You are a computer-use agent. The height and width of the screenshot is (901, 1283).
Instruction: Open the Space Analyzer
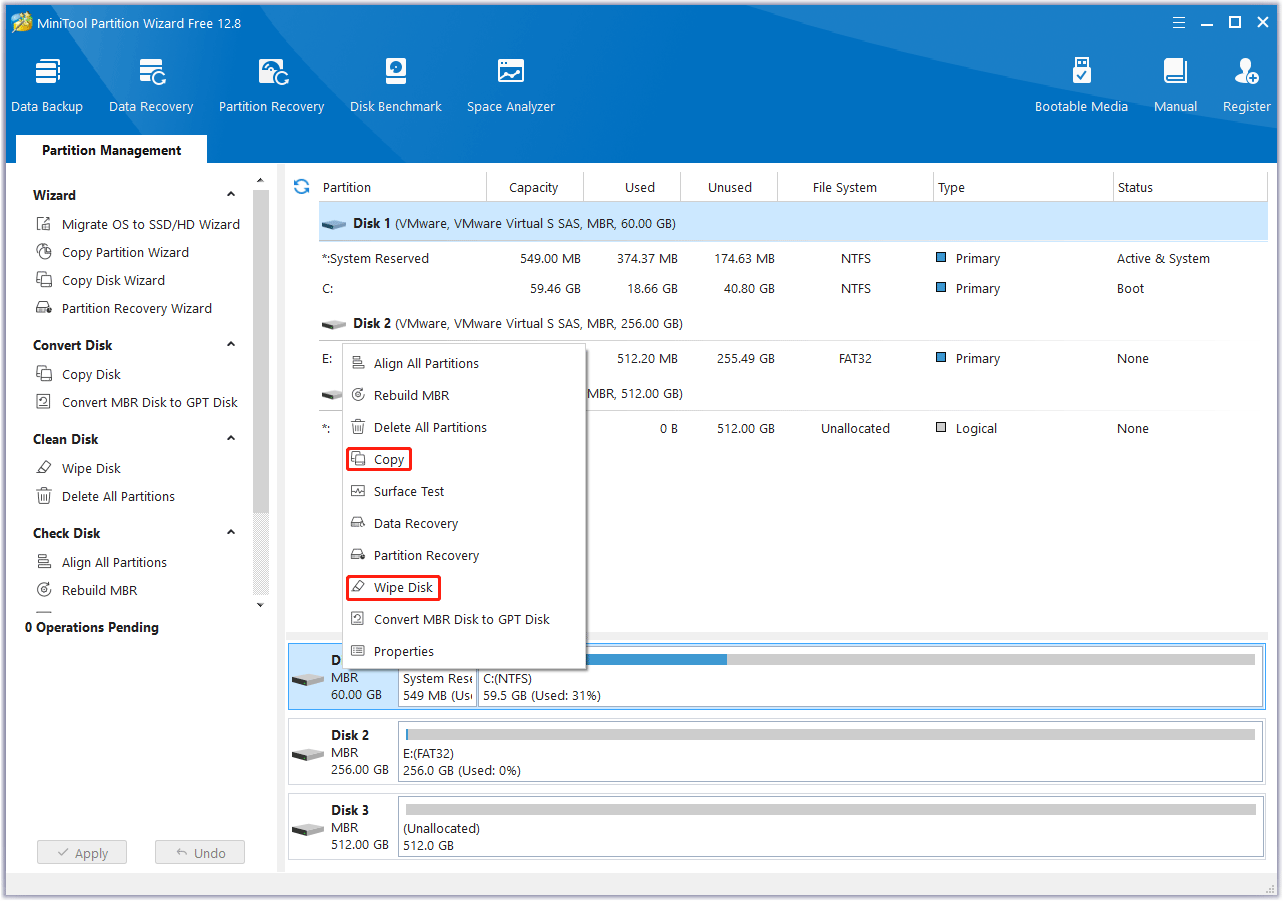coord(510,85)
